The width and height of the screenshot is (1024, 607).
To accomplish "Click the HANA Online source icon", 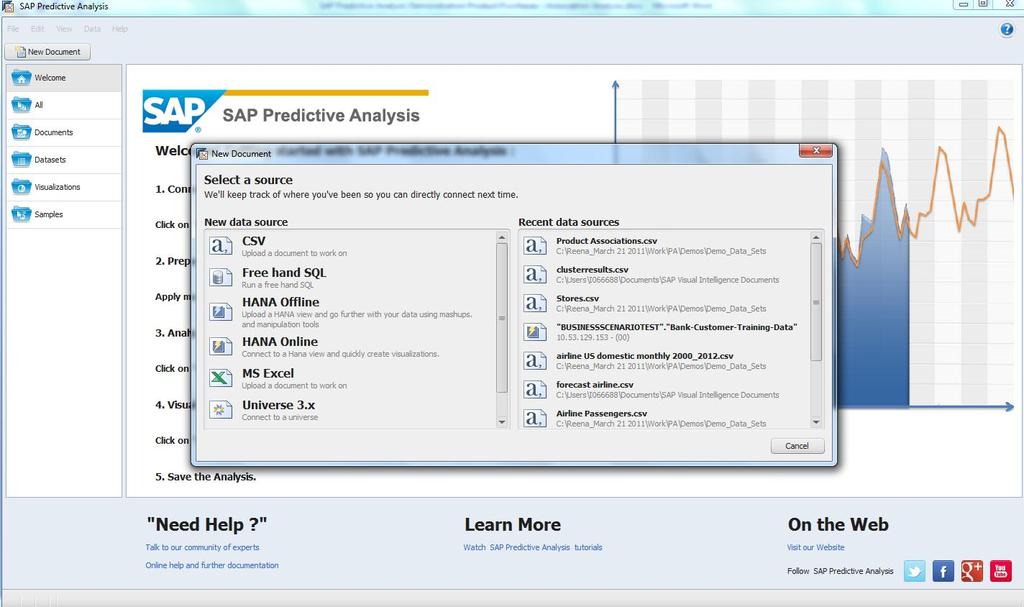I will pyautogui.click(x=221, y=346).
